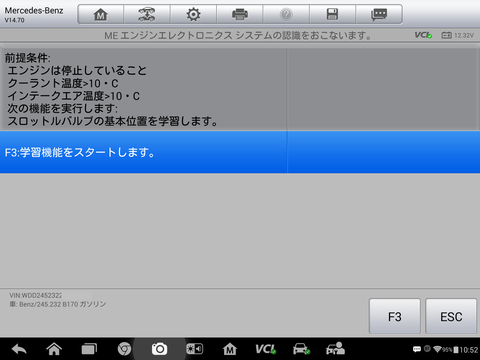The image size is (480, 360).
Task: Tap the Android back arrow
Action: point(19,349)
